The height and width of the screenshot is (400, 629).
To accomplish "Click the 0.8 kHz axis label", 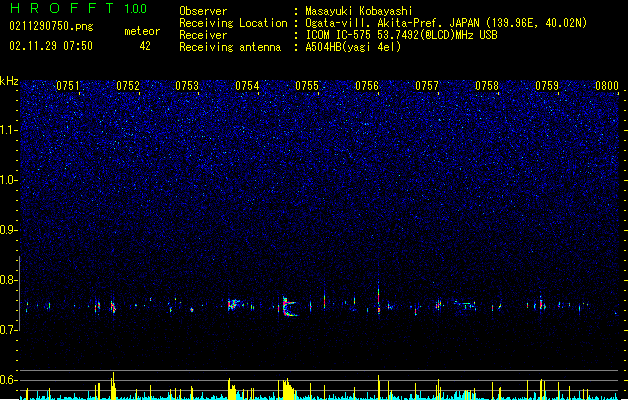I will pyautogui.click(x=8, y=280).
